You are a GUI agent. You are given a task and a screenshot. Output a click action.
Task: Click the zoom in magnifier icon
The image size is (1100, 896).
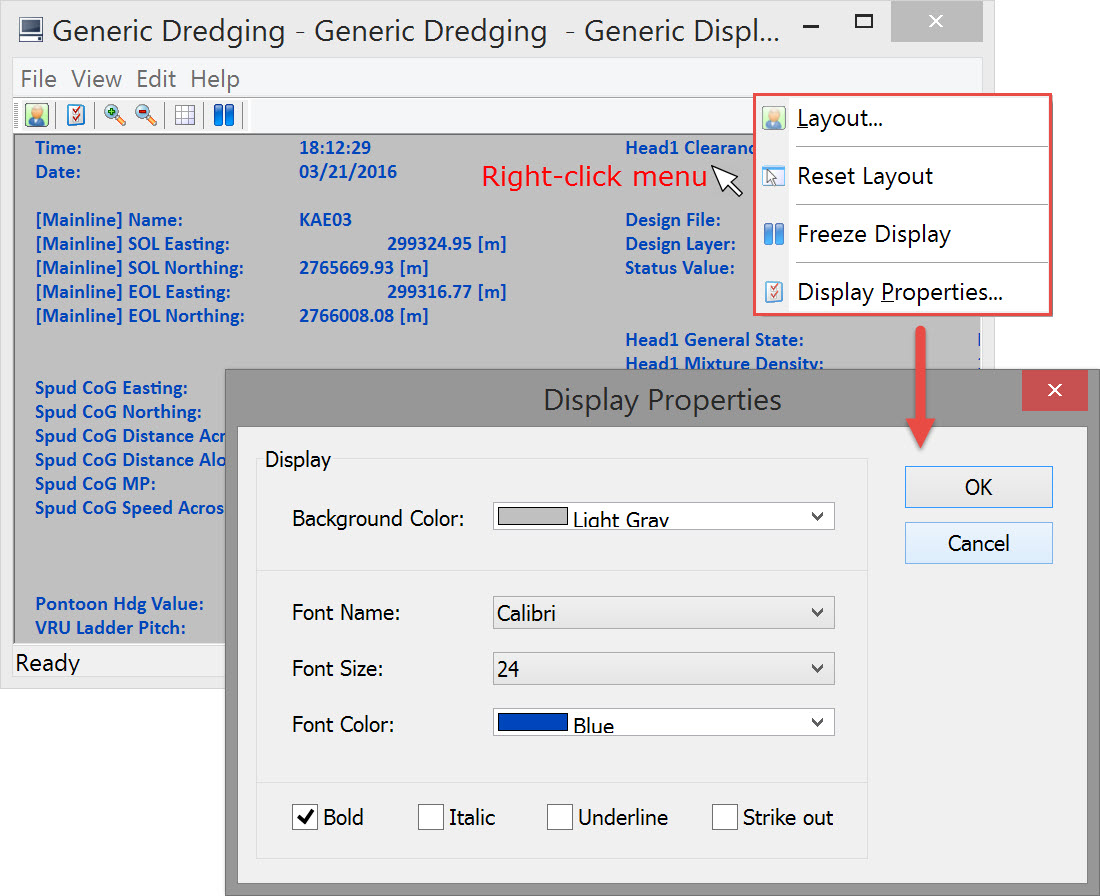(115, 115)
